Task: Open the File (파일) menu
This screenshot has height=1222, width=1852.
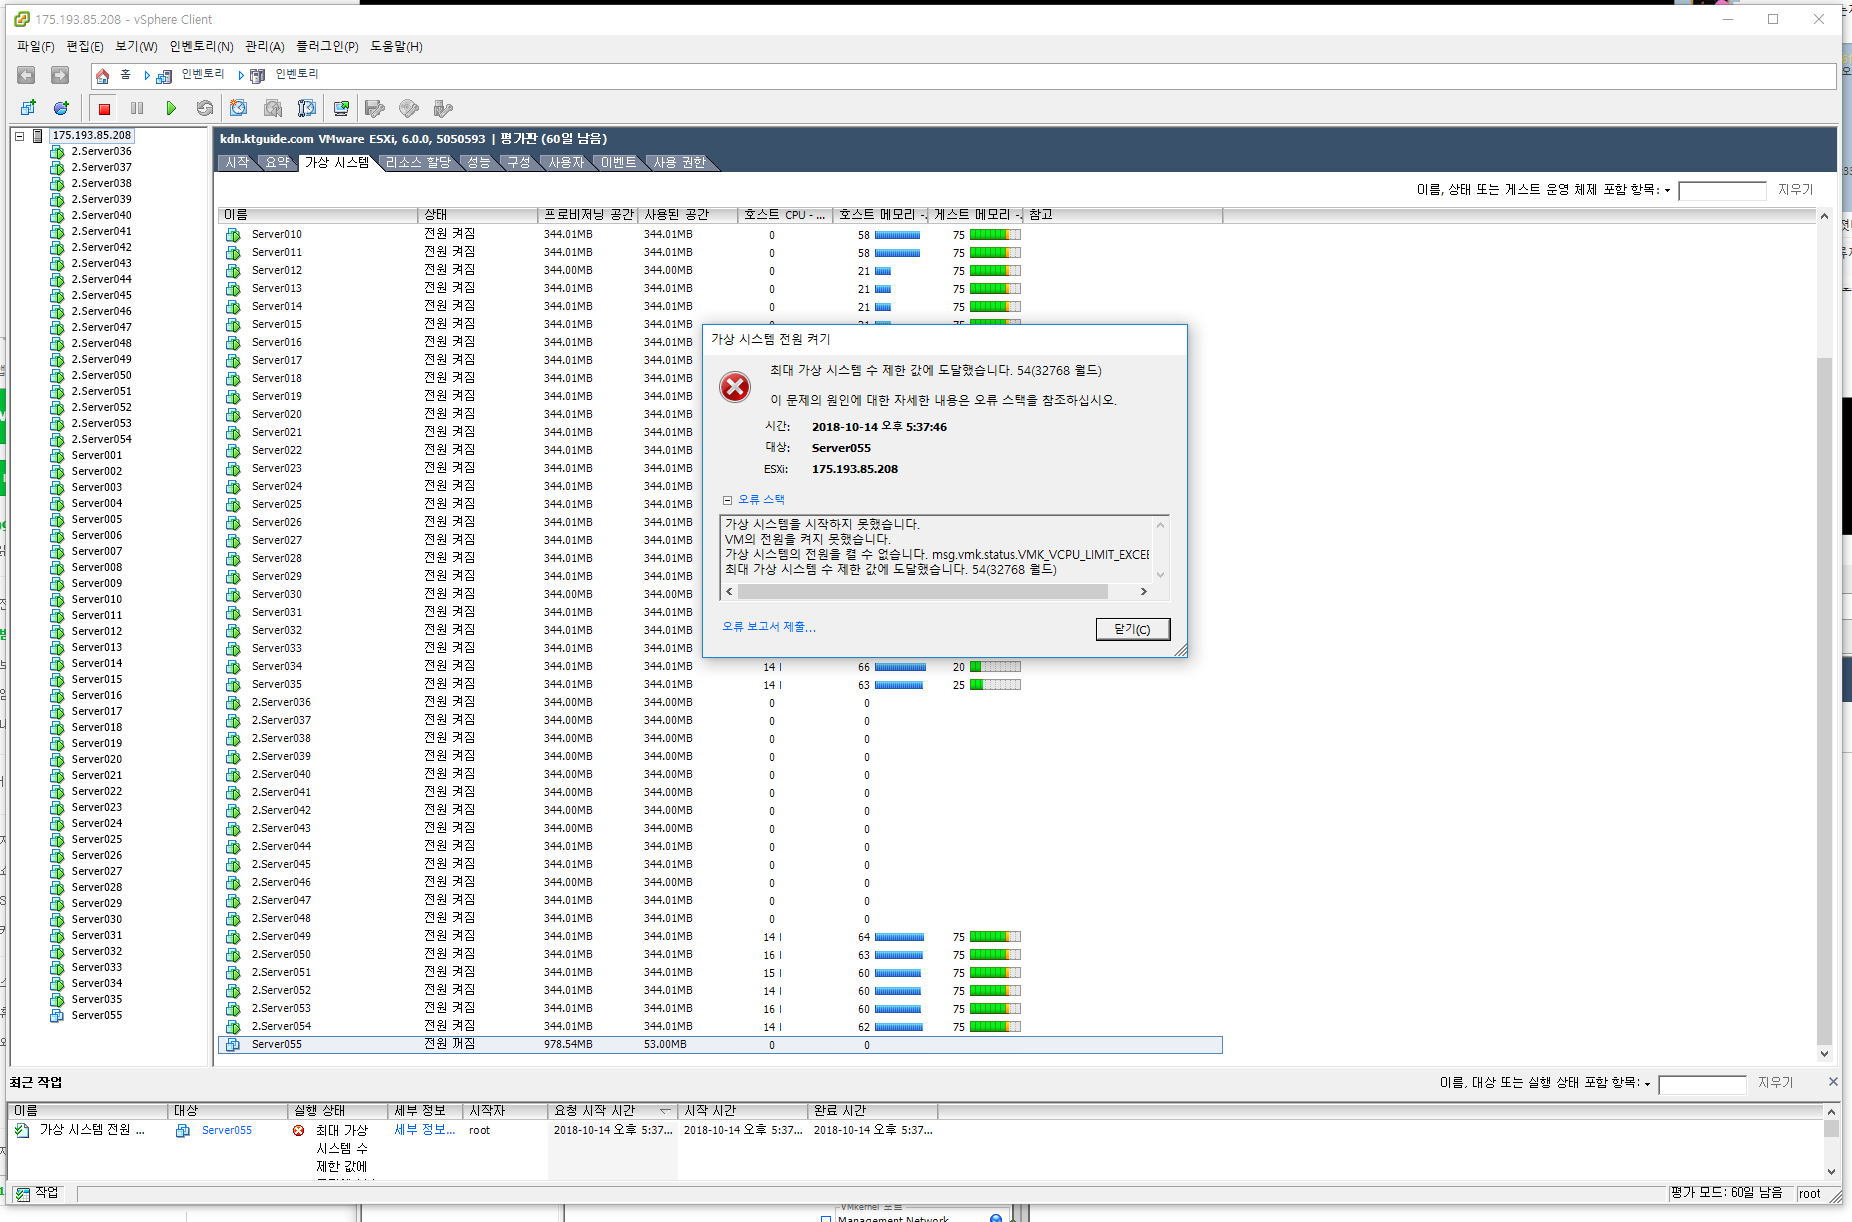Action: [x=35, y=47]
